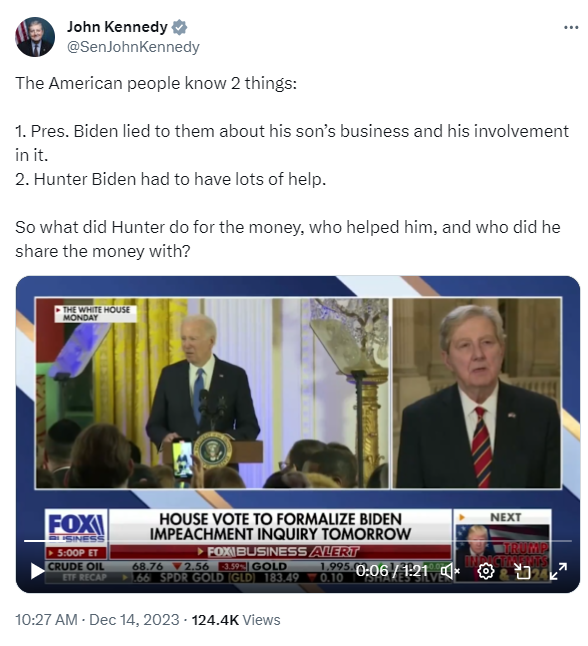The height and width of the screenshot is (646, 588).
Task: Click the blue verified badge
Action: (179, 27)
